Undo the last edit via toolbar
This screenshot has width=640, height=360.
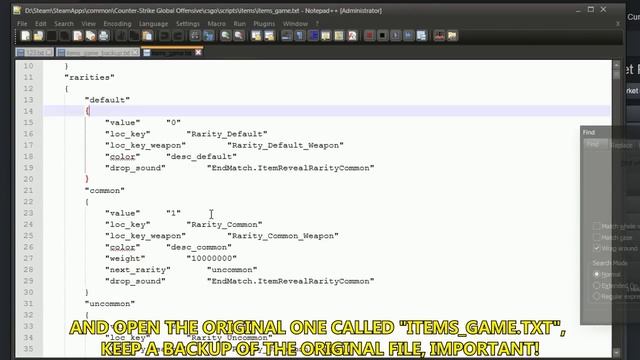point(164,36)
